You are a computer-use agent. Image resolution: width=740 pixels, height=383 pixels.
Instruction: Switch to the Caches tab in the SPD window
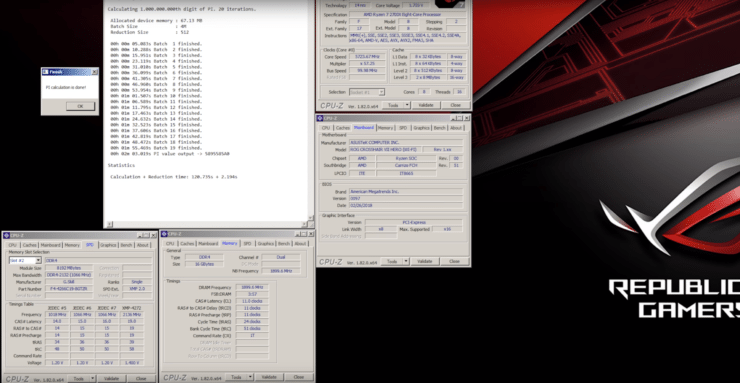pyautogui.click(x=29, y=245)
